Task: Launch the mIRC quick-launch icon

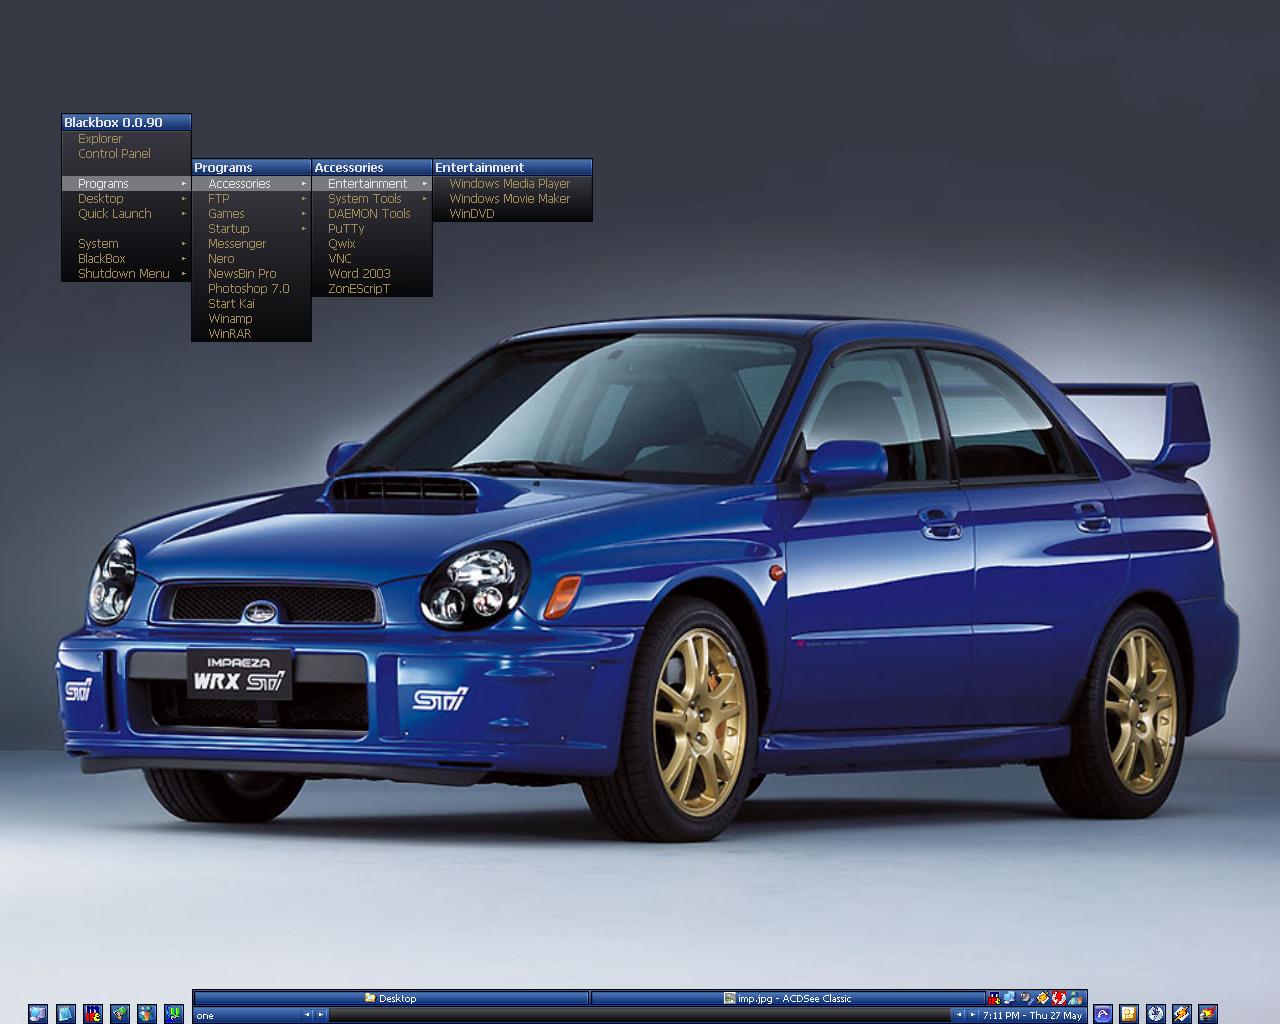Action: (93, 1014)
